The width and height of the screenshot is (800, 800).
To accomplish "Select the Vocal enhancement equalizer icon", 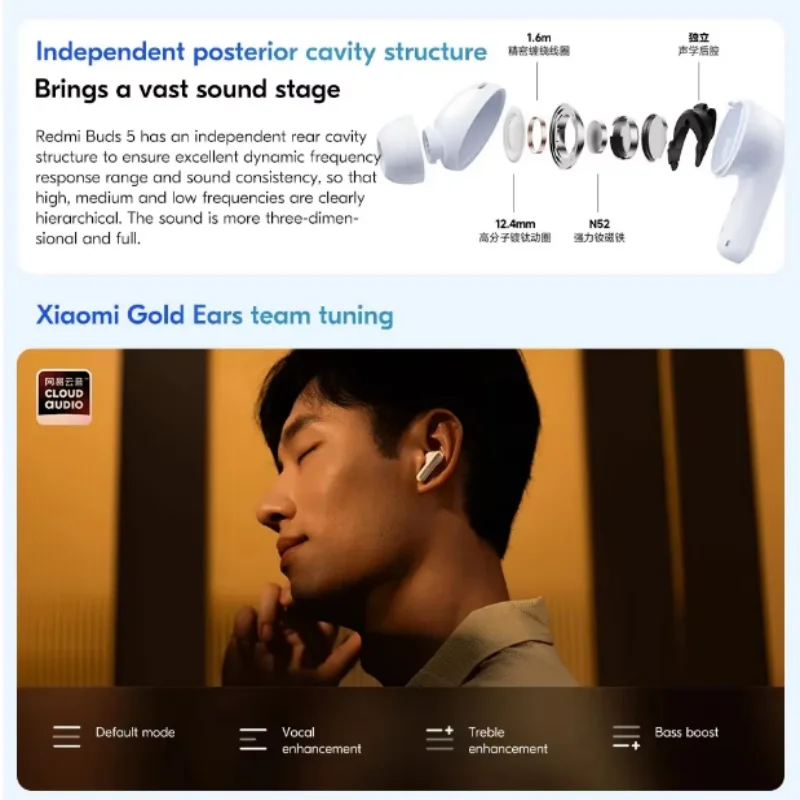I will (x=253, y=739).
